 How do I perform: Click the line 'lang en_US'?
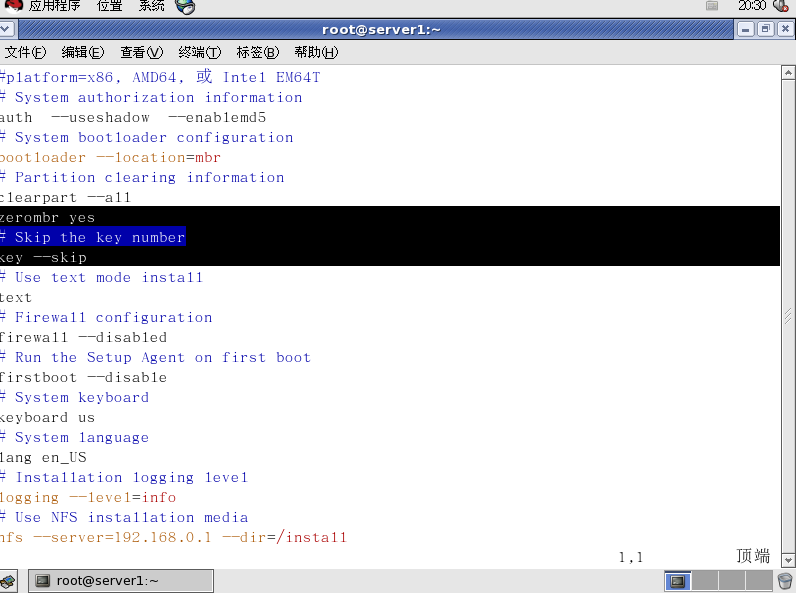[x=43, y=458]
